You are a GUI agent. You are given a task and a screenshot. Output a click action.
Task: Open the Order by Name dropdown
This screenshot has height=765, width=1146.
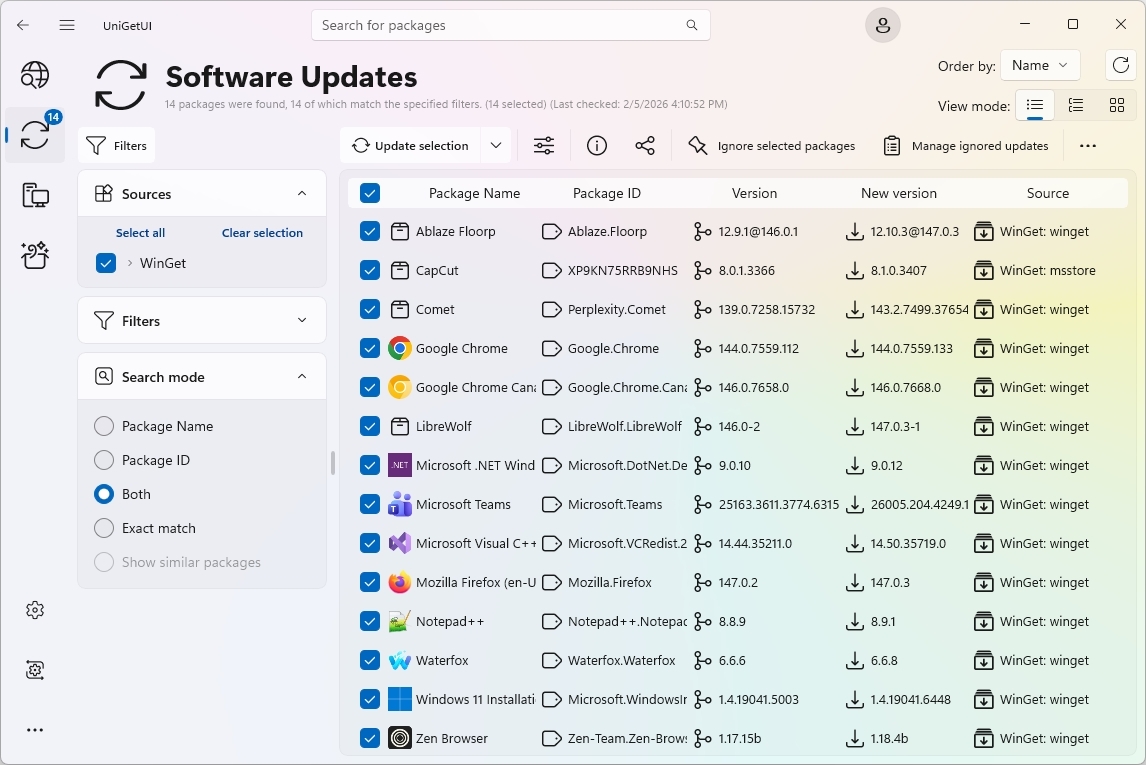pos(1040,64)
